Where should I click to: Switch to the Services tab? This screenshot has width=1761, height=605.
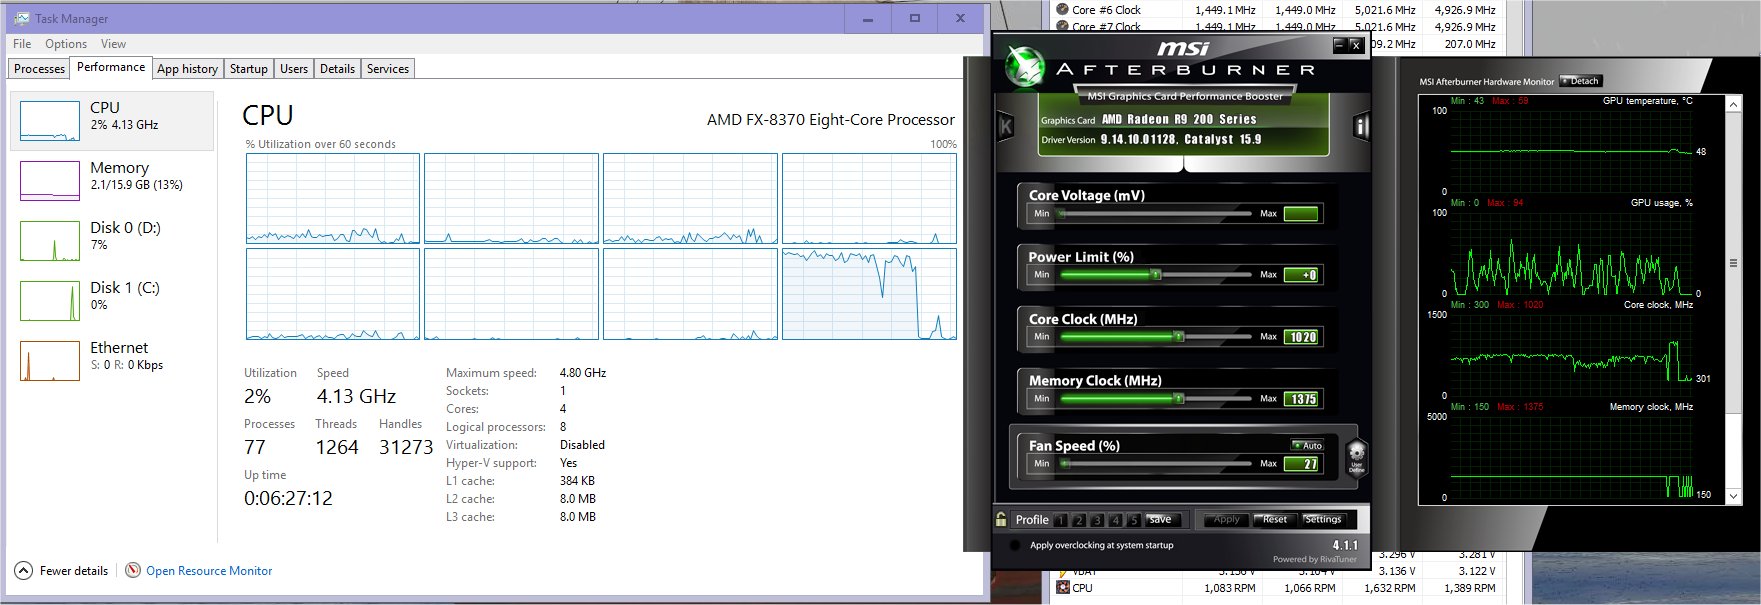click(x=388, y=69)
